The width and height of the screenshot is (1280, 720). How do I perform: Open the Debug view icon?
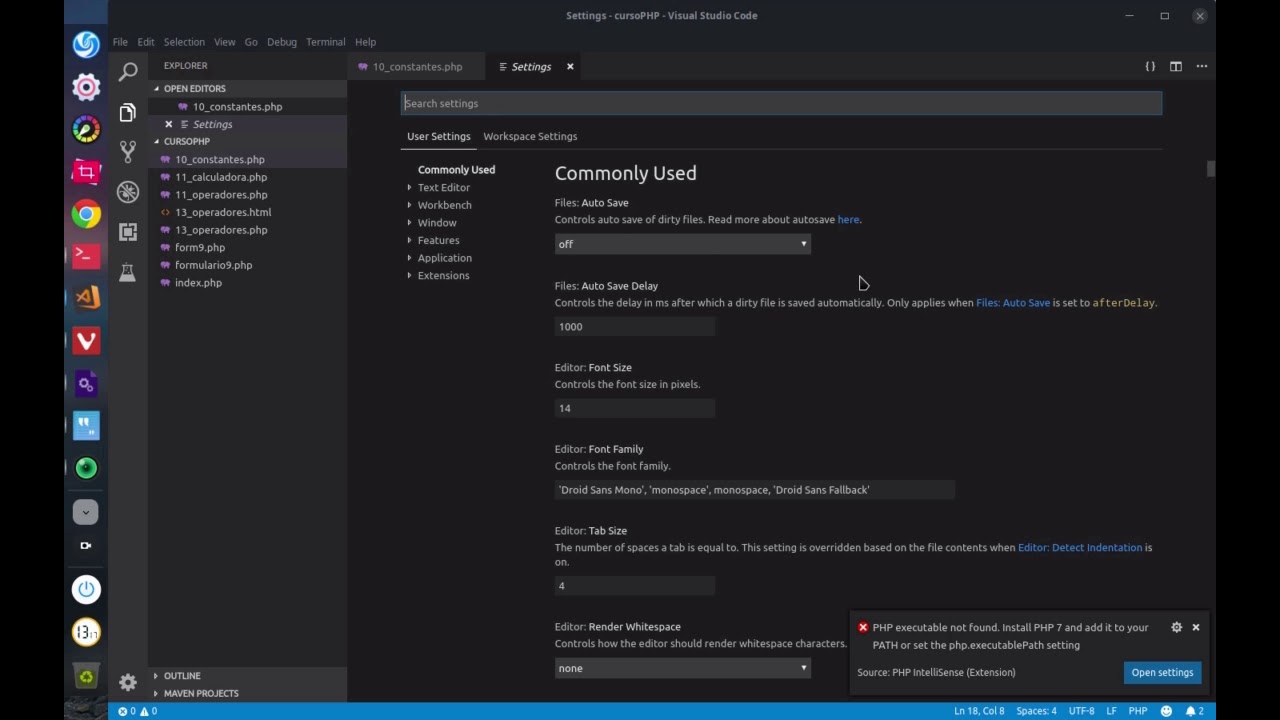click(128, 192)
